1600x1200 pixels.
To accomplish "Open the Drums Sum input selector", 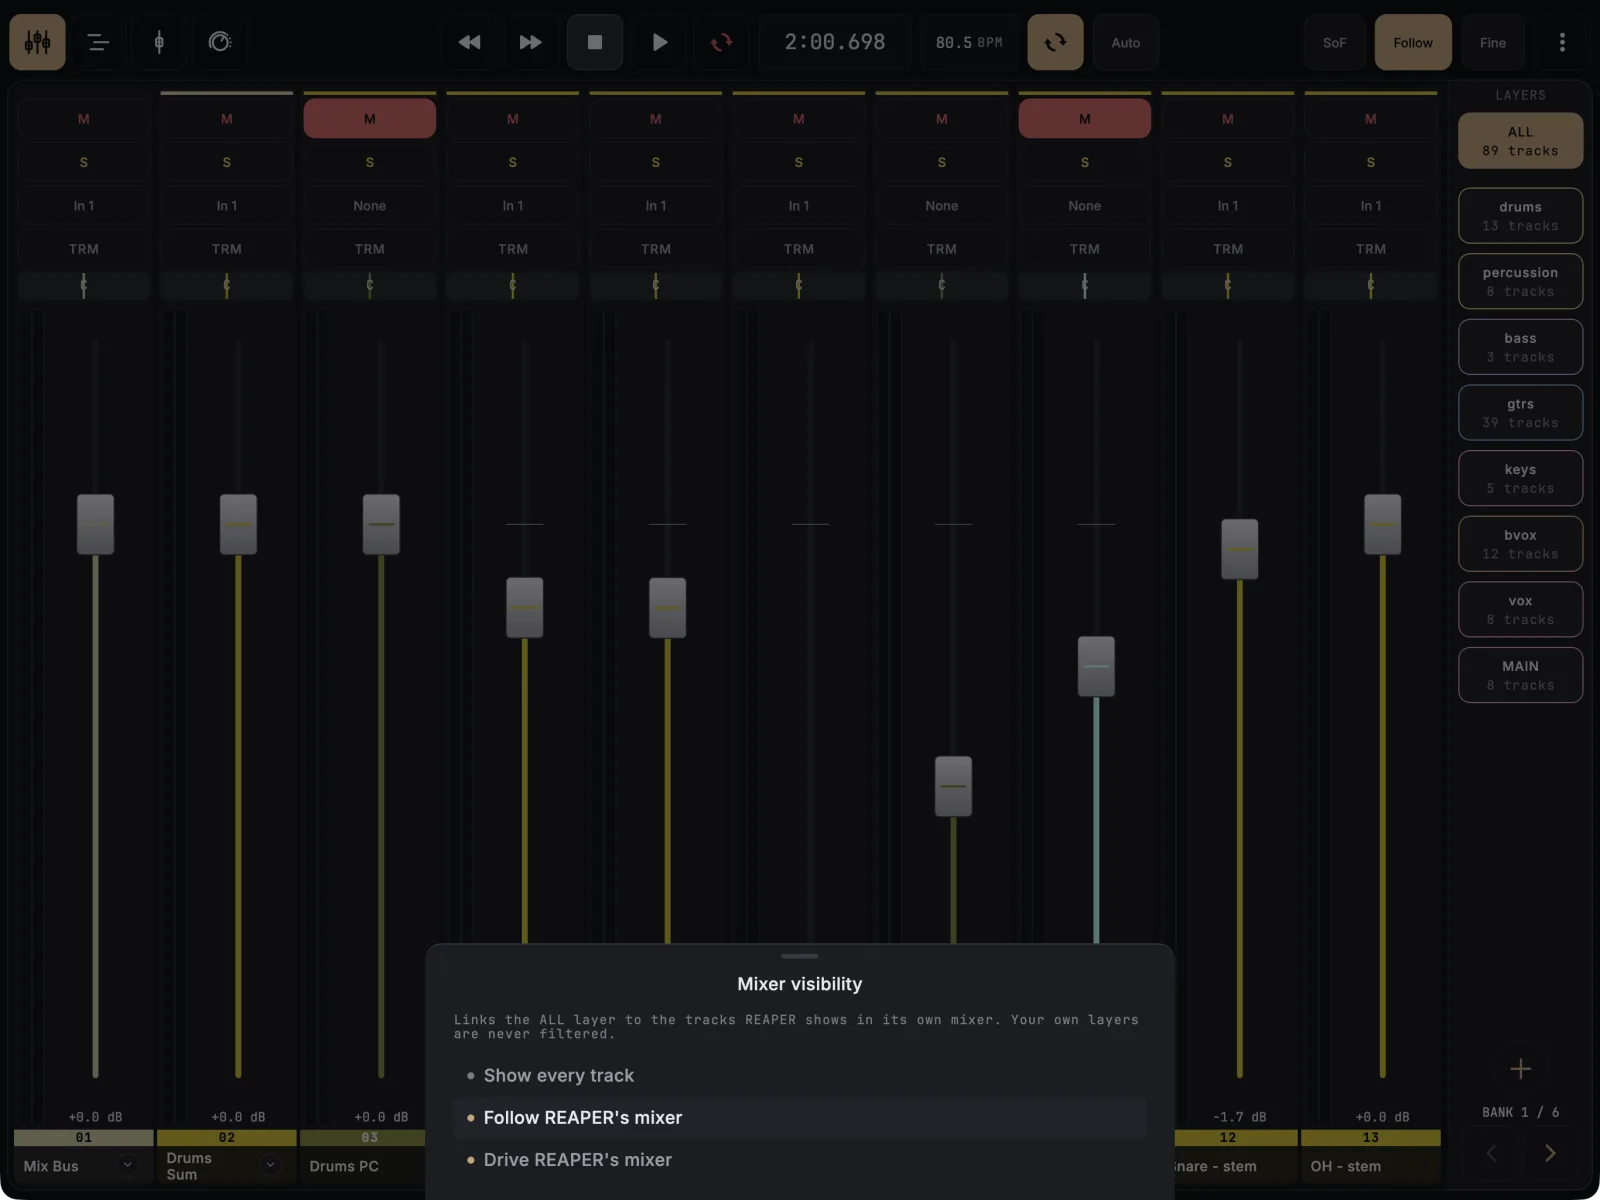I will 227,206.
